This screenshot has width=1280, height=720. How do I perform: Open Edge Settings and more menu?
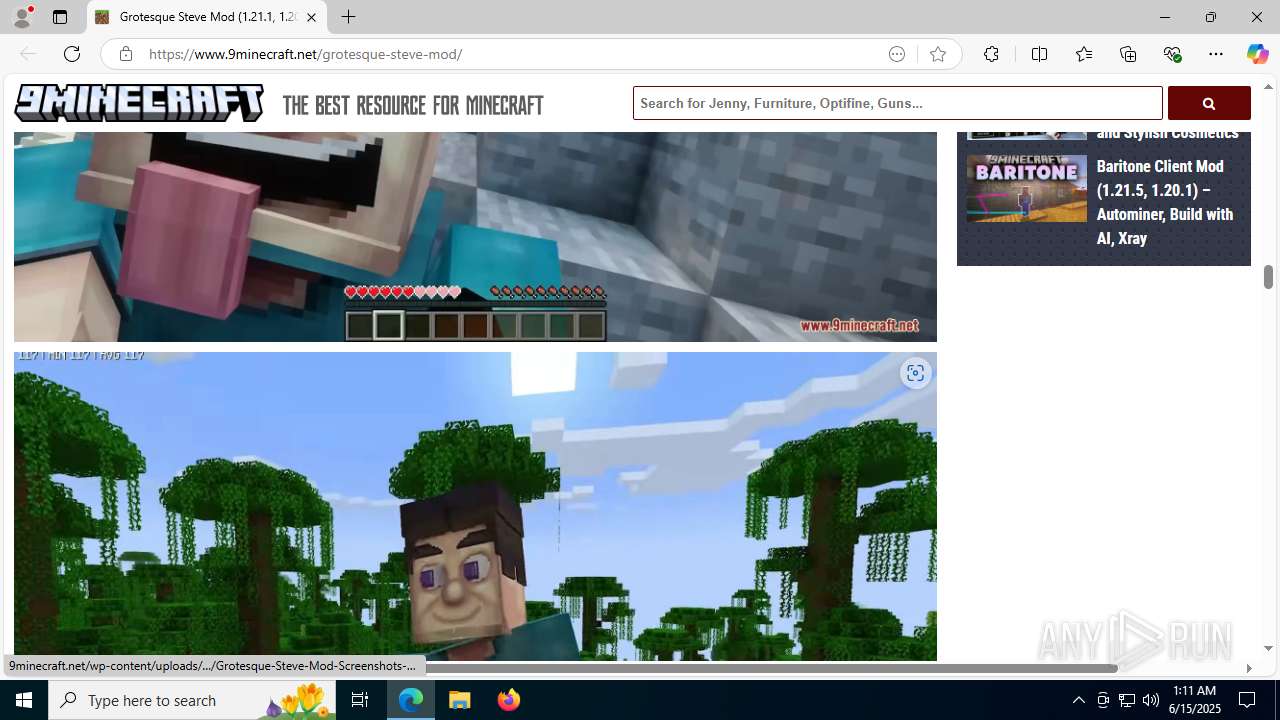1216,54
